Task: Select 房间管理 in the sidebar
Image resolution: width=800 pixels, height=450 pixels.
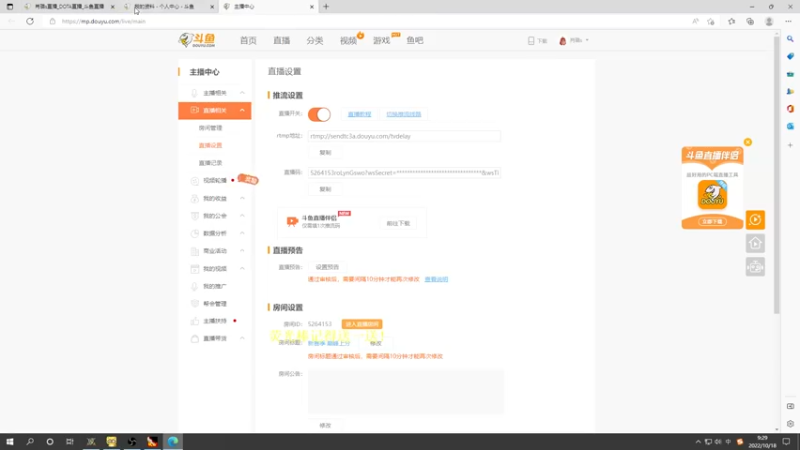Action: (x=210, y=128)
